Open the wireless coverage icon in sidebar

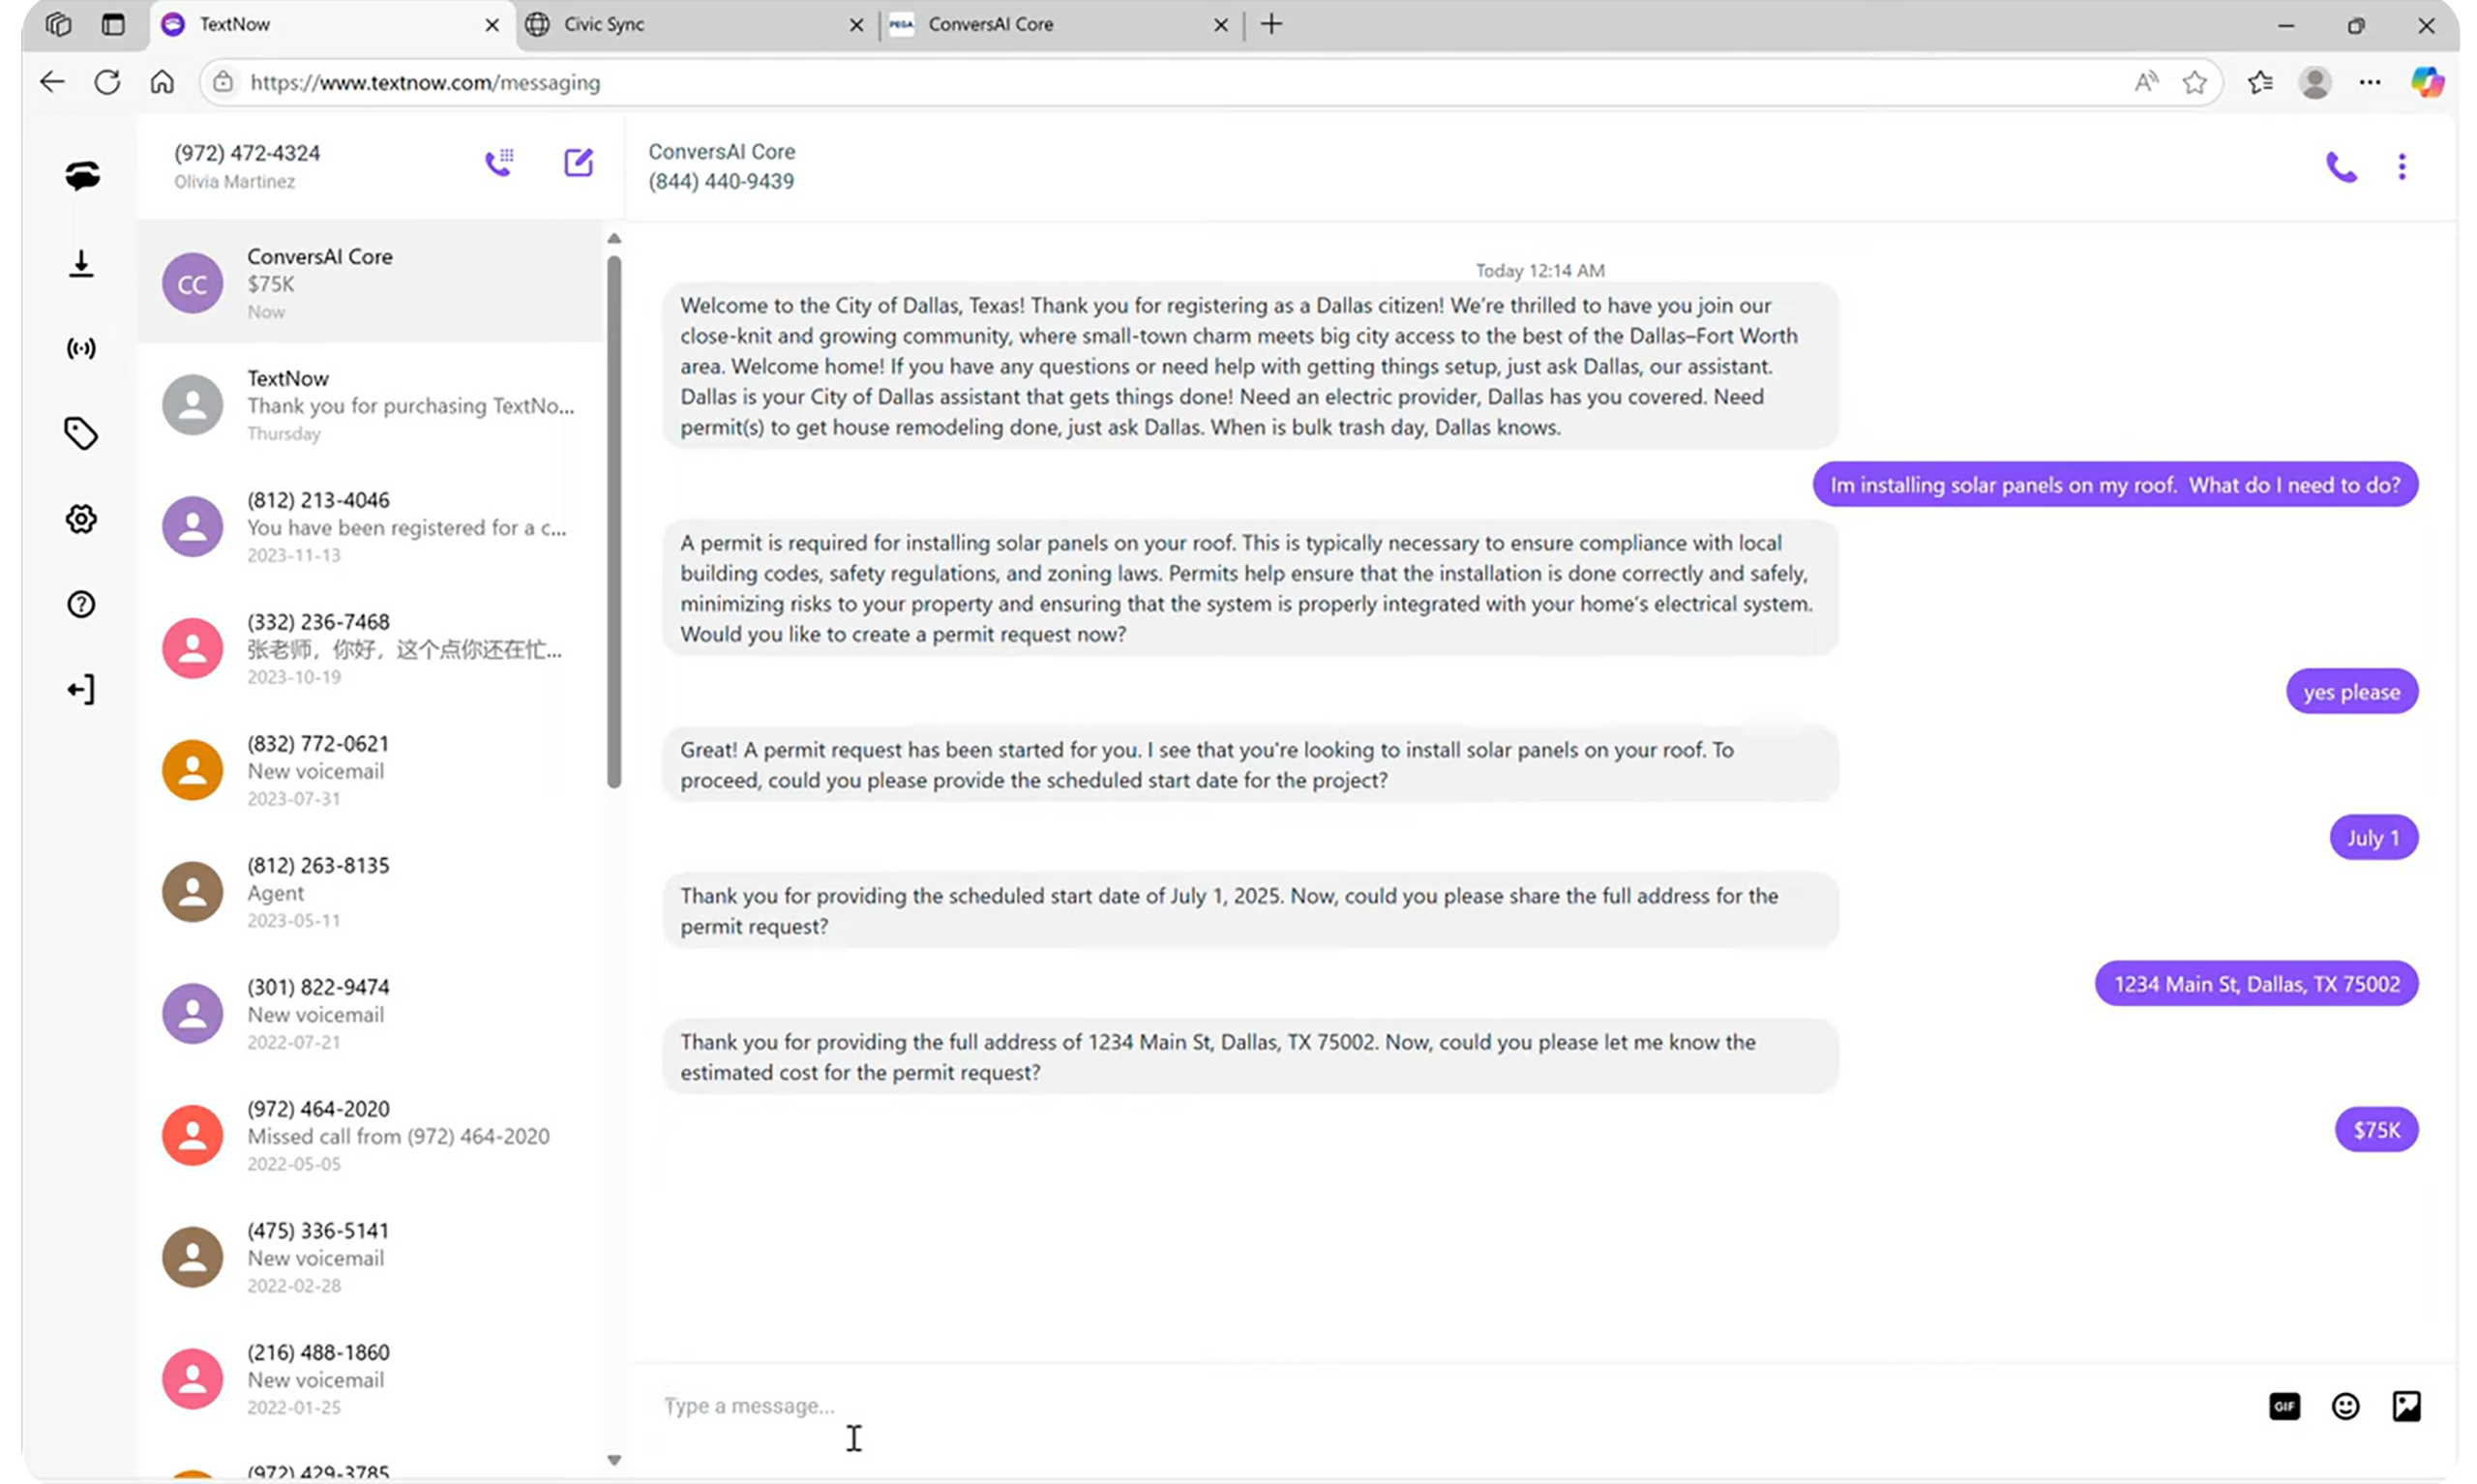(81, 348)
